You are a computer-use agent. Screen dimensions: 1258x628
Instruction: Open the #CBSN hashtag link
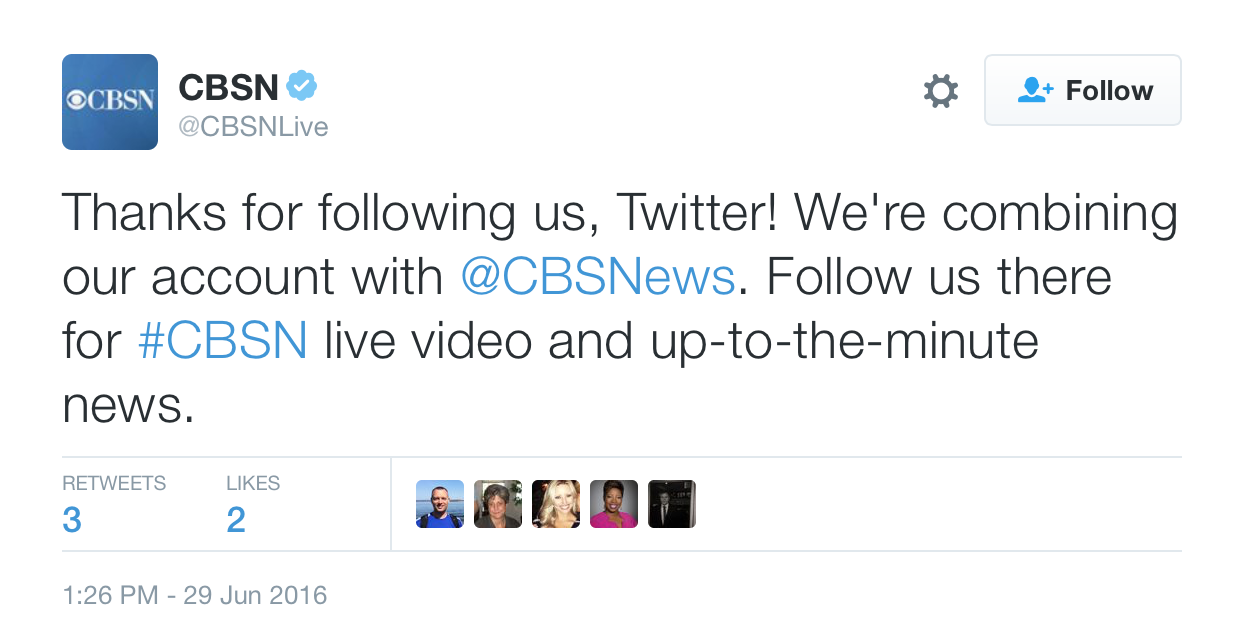(x=222, y=342)
